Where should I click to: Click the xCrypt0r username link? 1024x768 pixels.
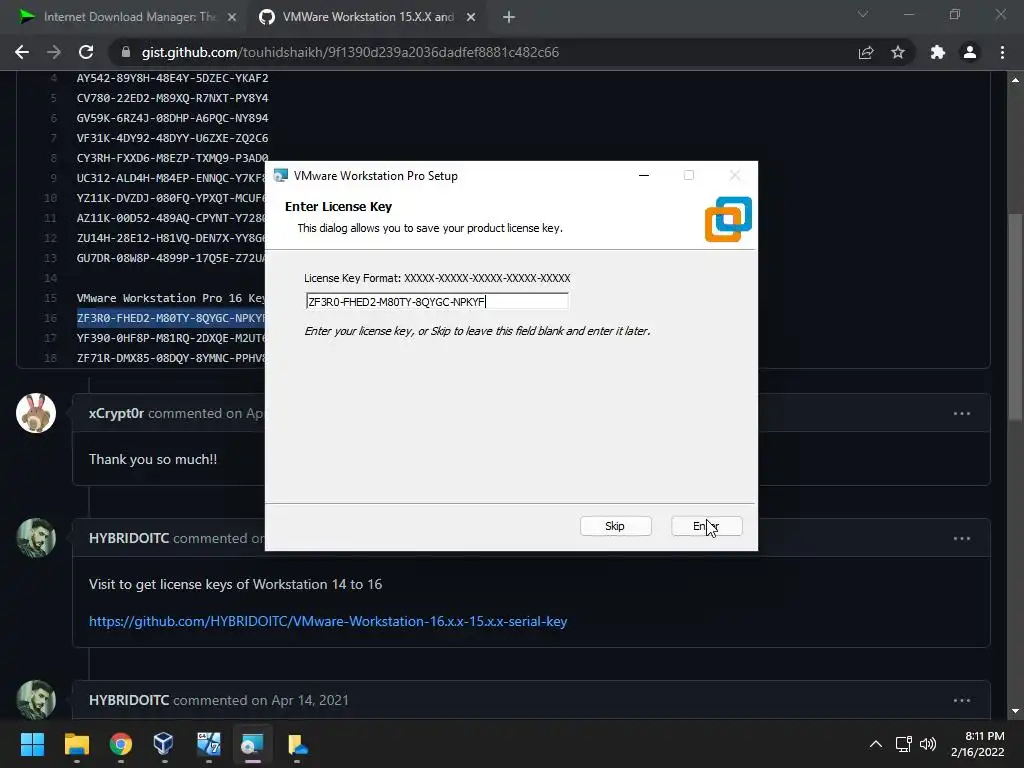[x=116, y=413]
